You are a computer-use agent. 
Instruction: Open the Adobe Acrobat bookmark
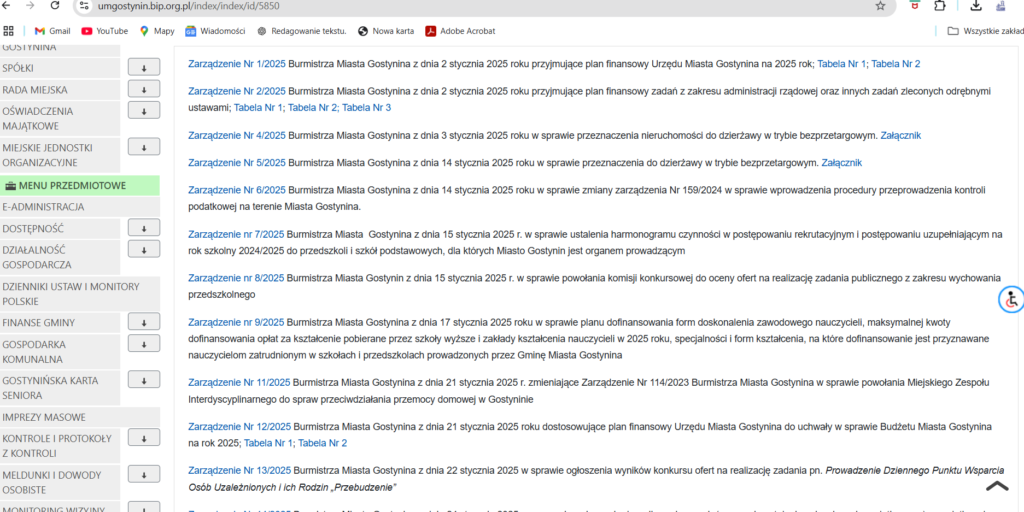coord(460,31)
